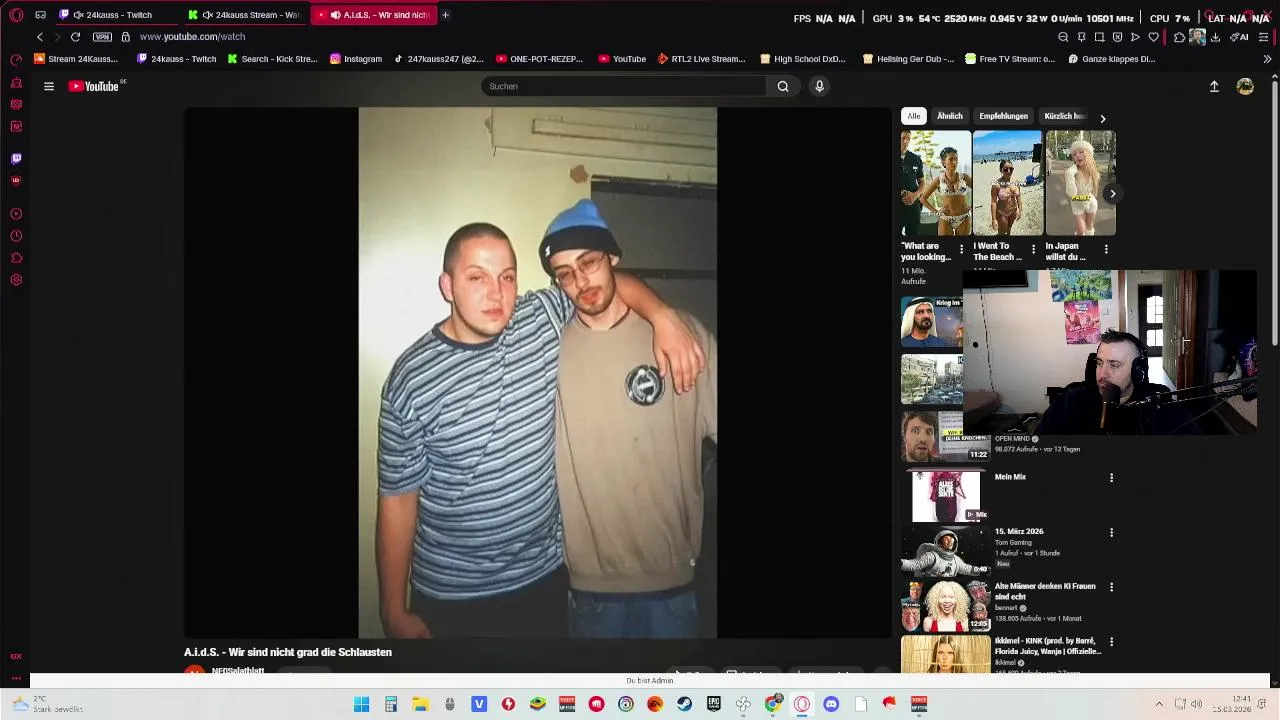1280x720 pixels.
Task: Open options for 'What are you looking' Short
Action: 962,249
